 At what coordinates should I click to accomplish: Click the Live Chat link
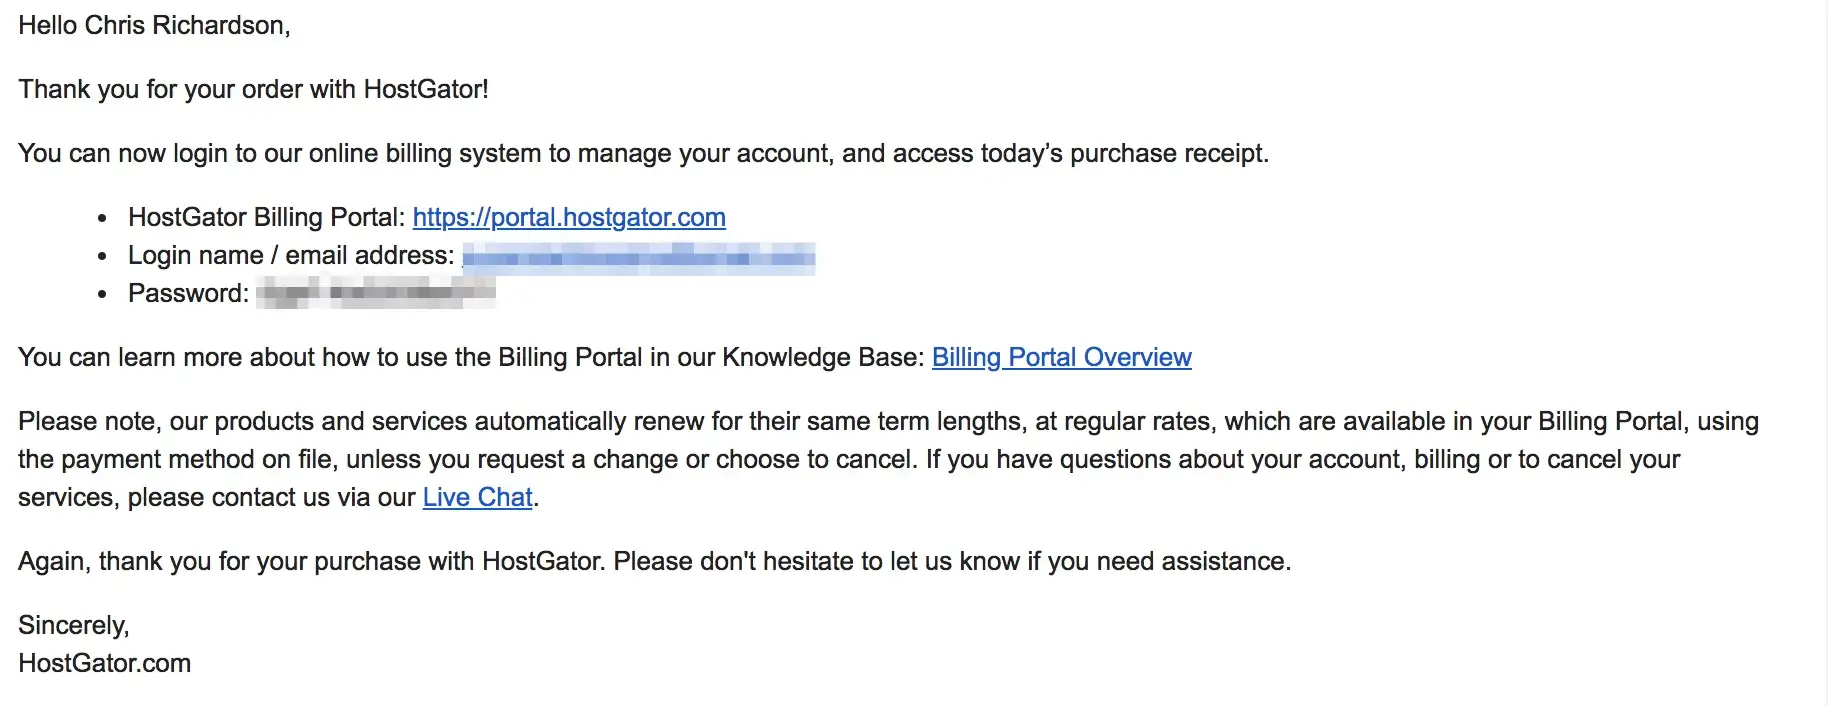click(x=477, y=497)
